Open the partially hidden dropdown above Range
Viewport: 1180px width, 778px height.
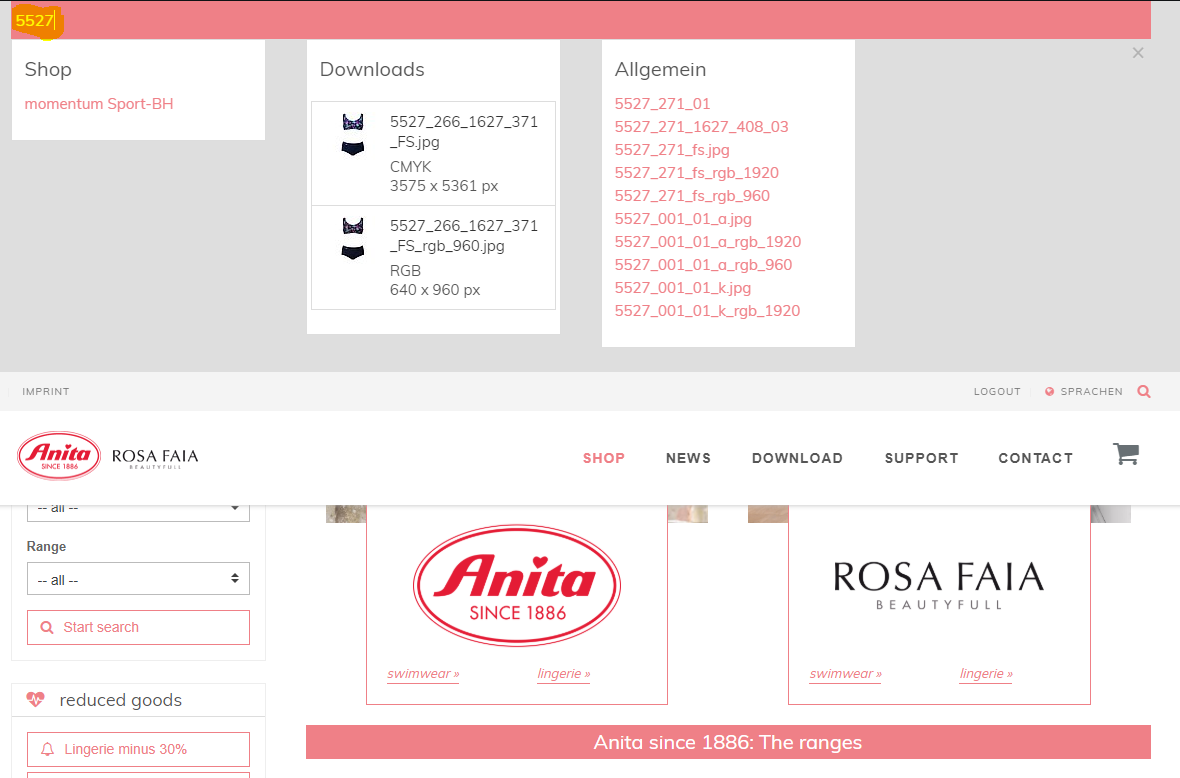pos(138,508)
